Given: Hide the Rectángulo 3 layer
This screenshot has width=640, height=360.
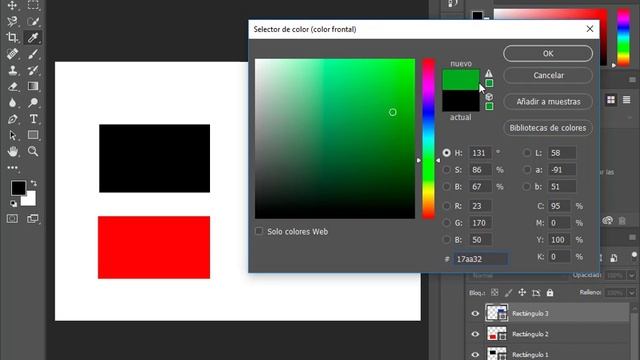Looking at the screenshot, I should pyautogui.click(x=475, y=313).
